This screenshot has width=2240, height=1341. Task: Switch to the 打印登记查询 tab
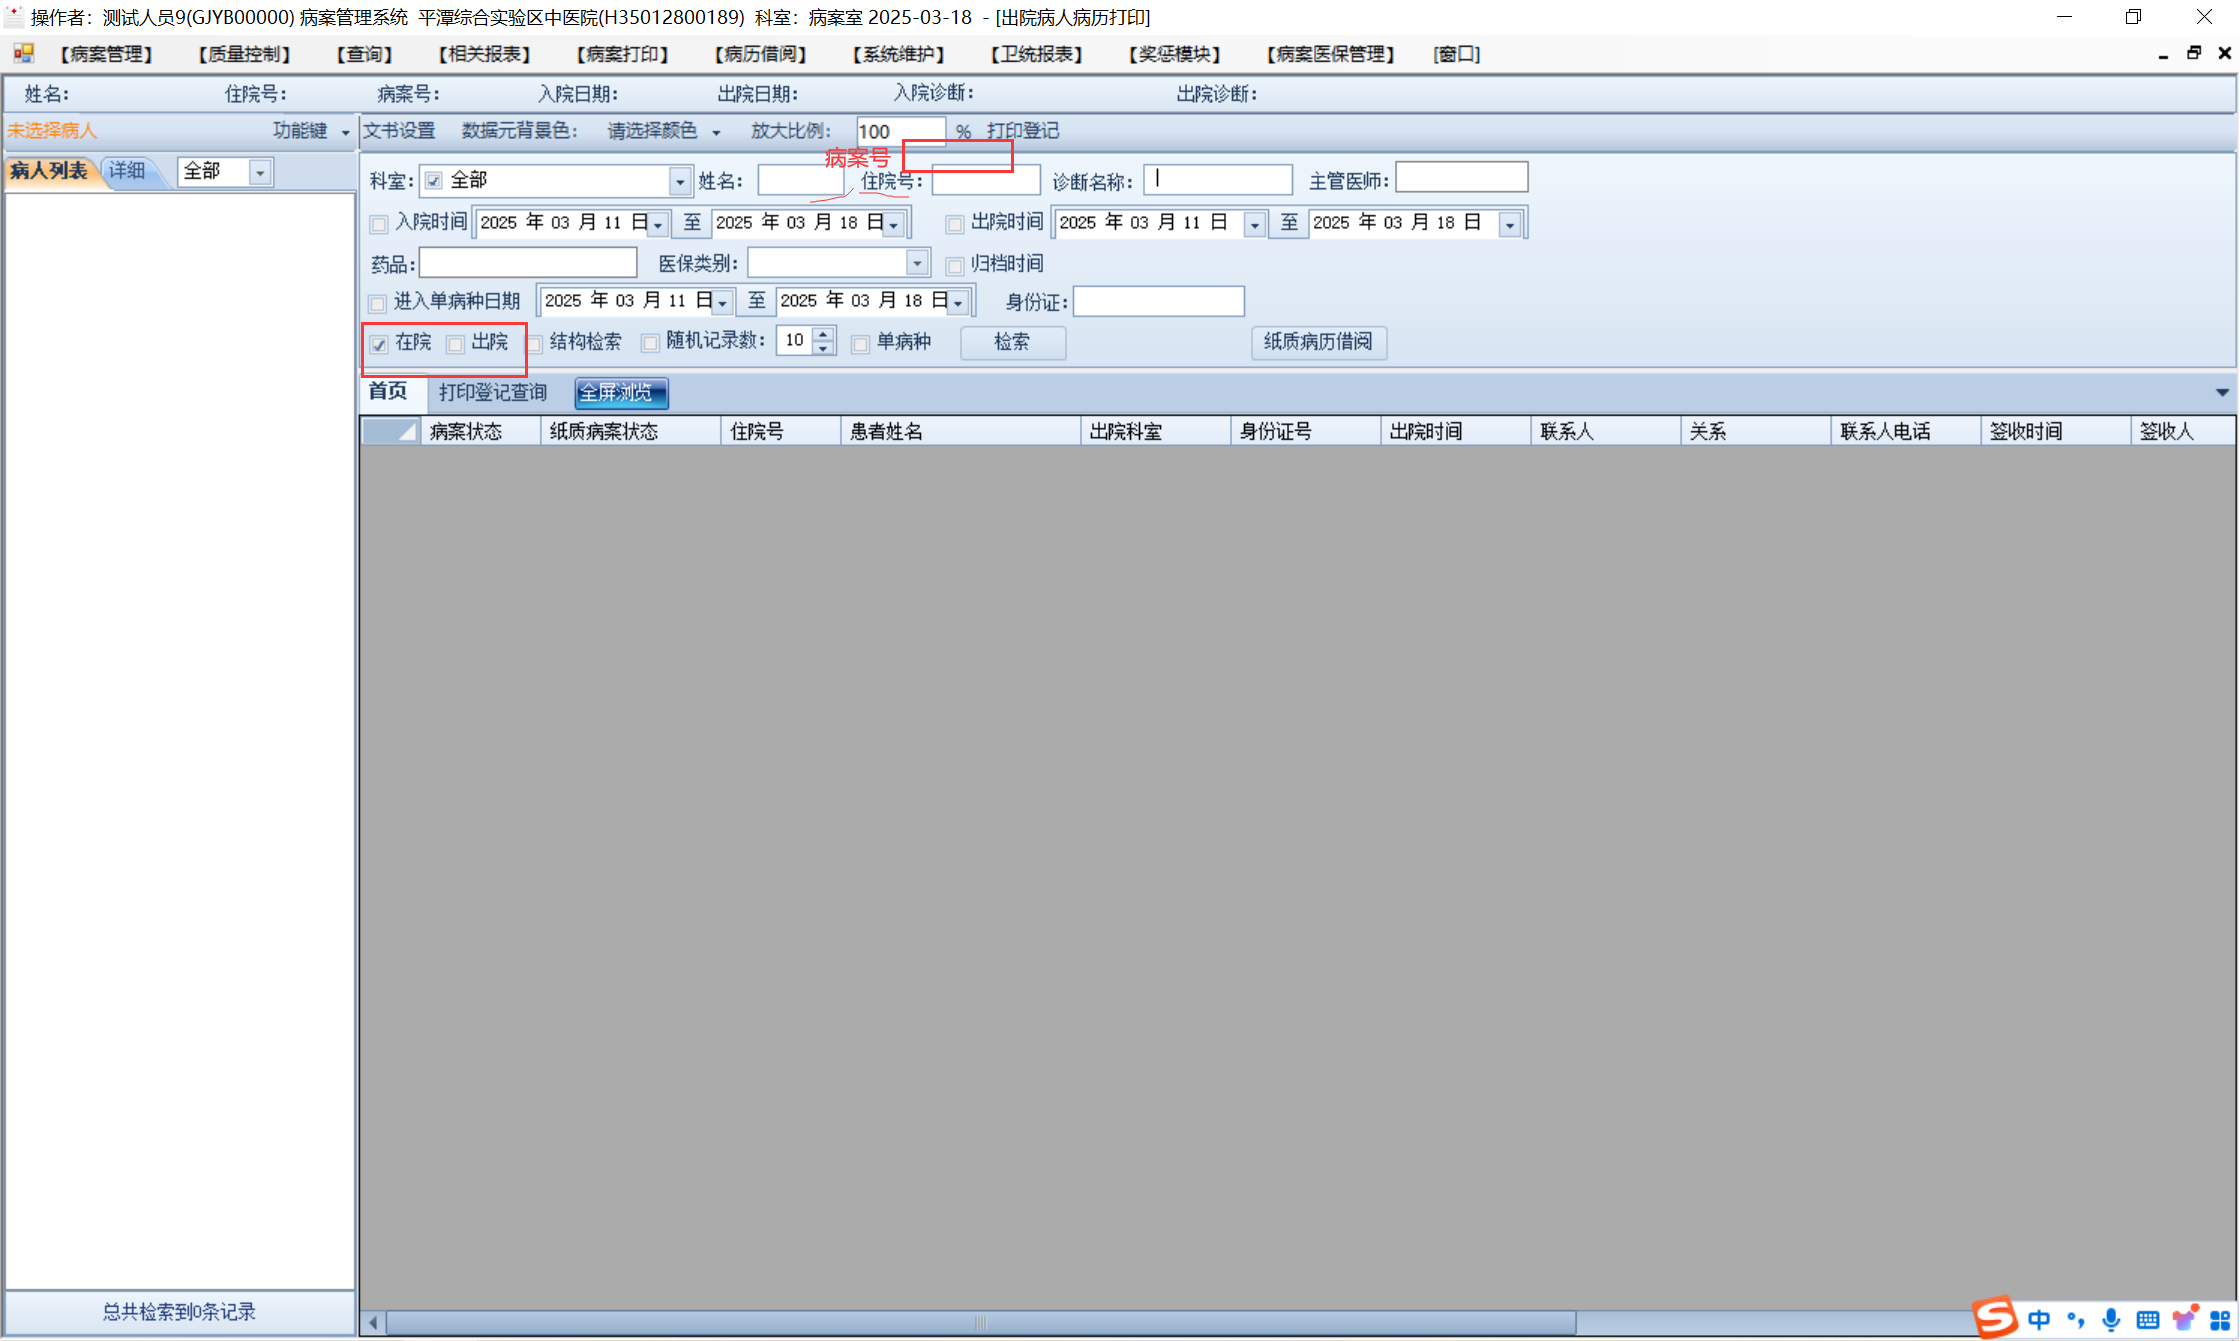493,392
